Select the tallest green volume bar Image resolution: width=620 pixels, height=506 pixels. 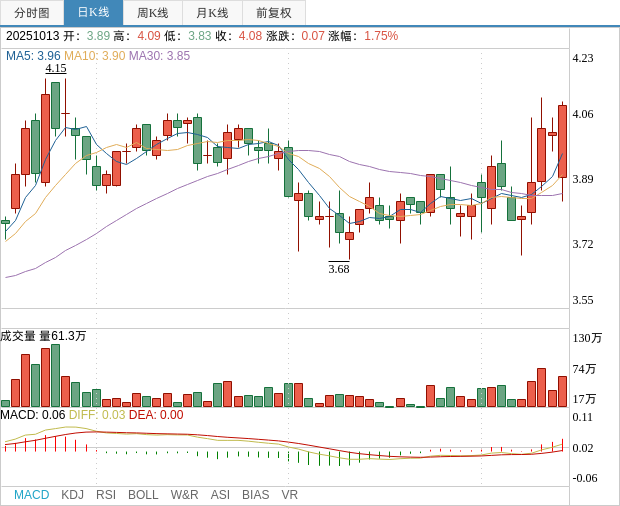55,376
